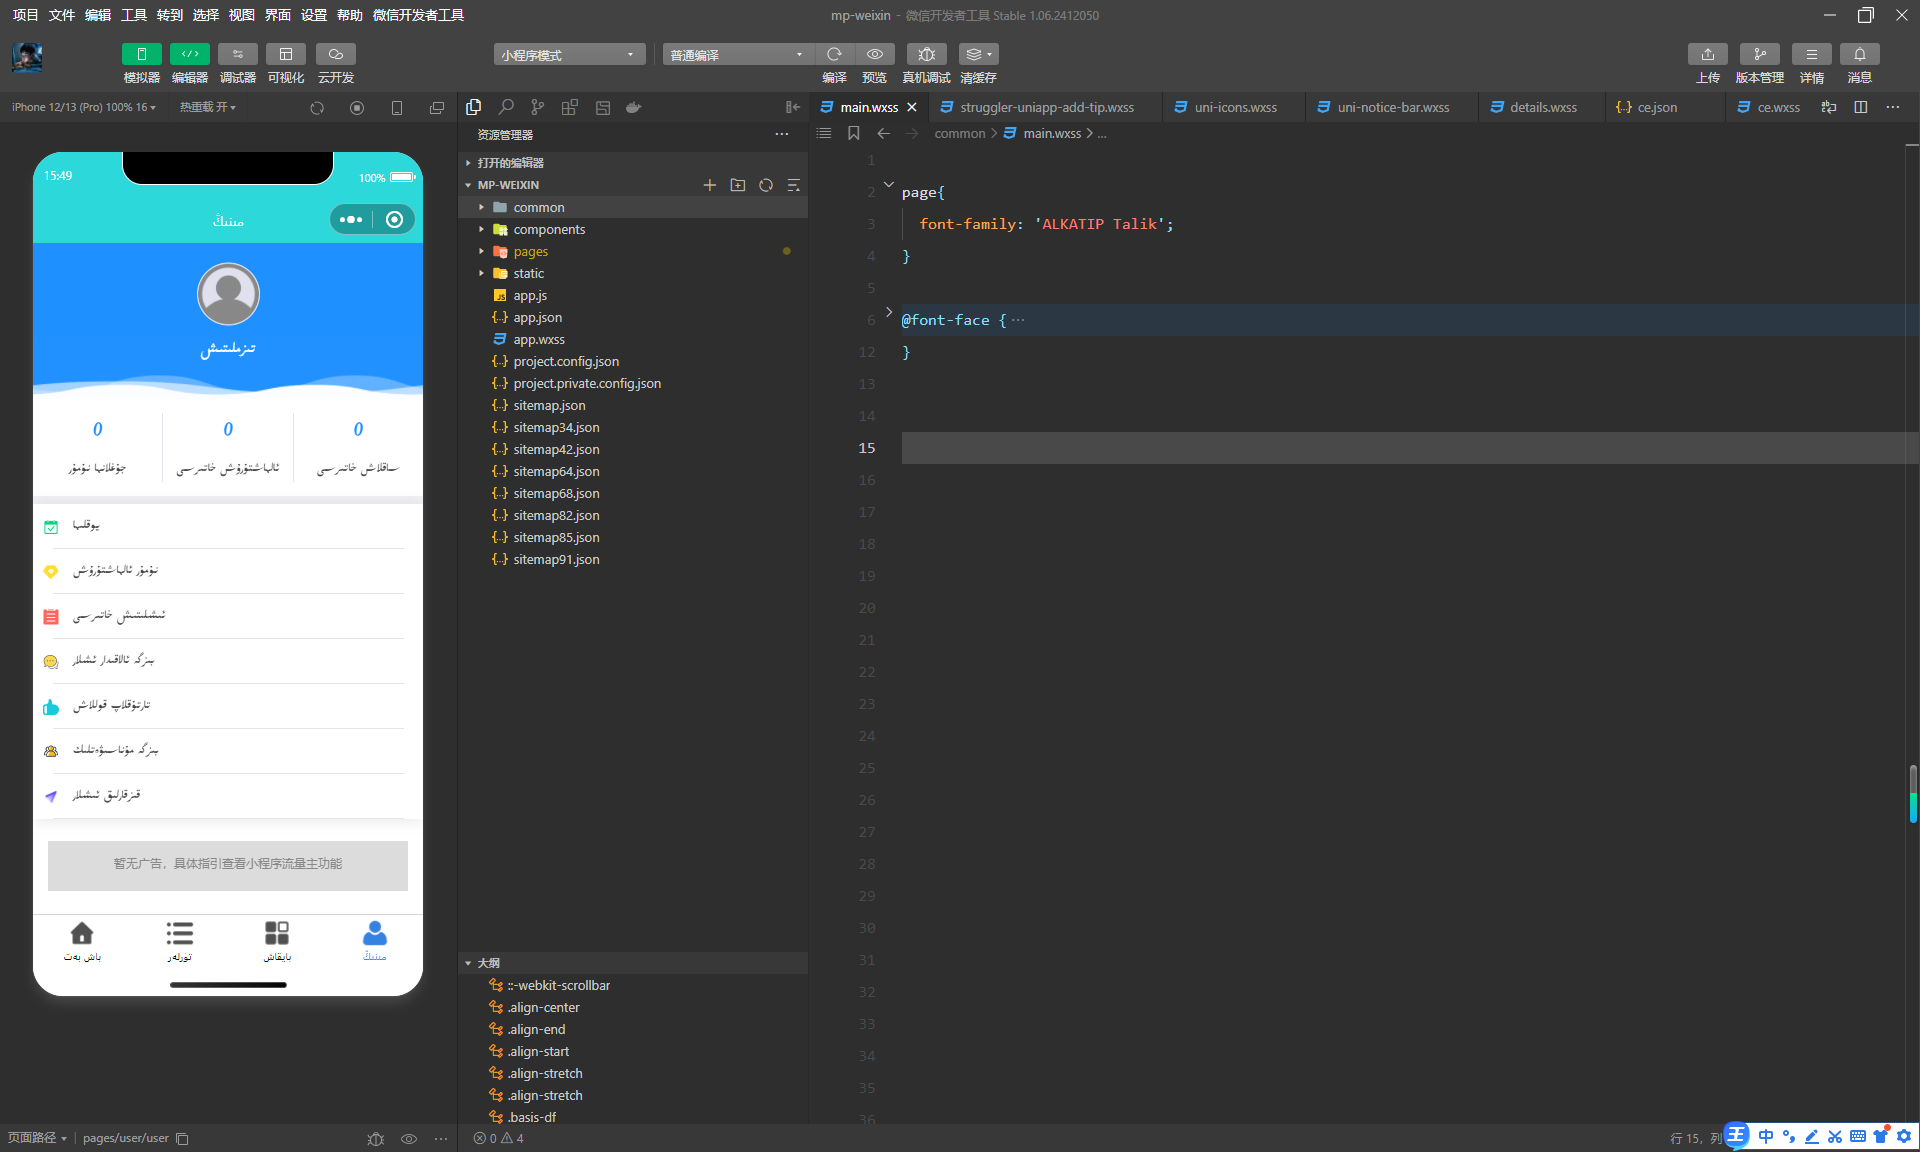Go back with the editor arrow
The height and width of the screenshot is (1152, 1920).
[x=883, y=133]
